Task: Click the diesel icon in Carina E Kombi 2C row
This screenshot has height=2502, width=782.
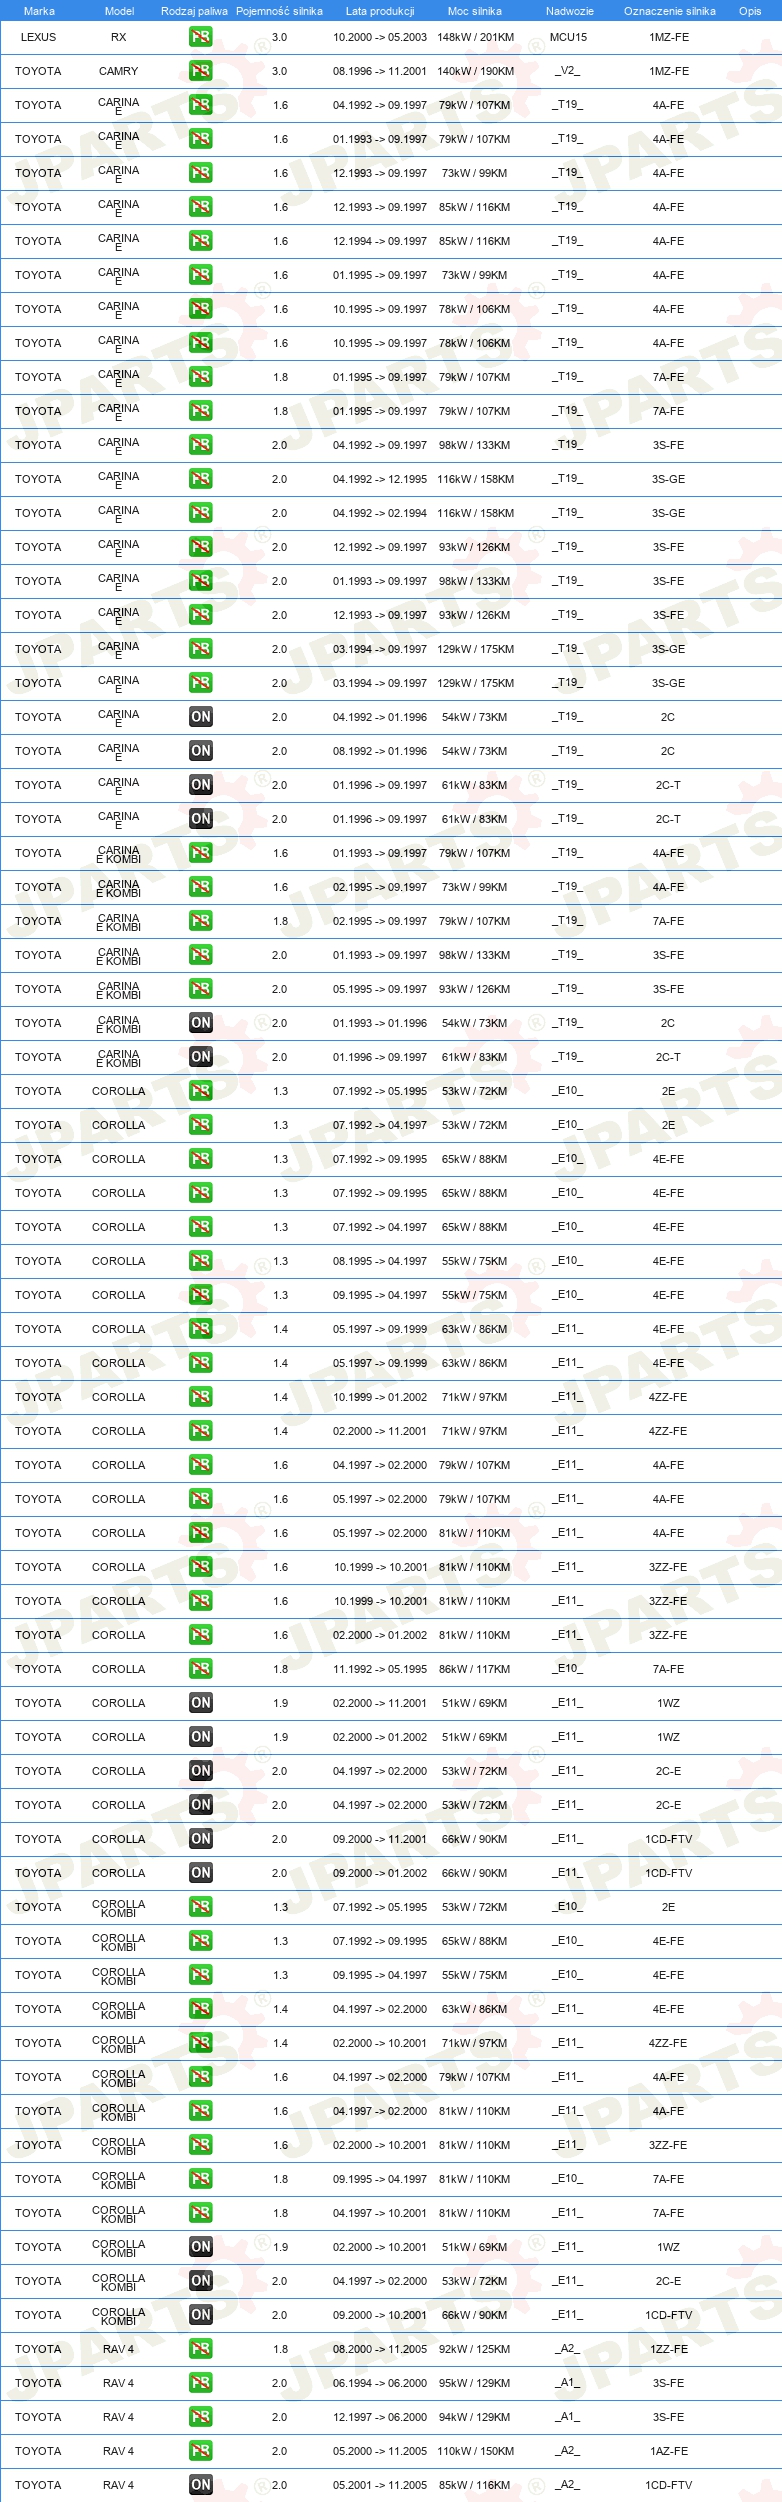Action: coord(200,1023)
